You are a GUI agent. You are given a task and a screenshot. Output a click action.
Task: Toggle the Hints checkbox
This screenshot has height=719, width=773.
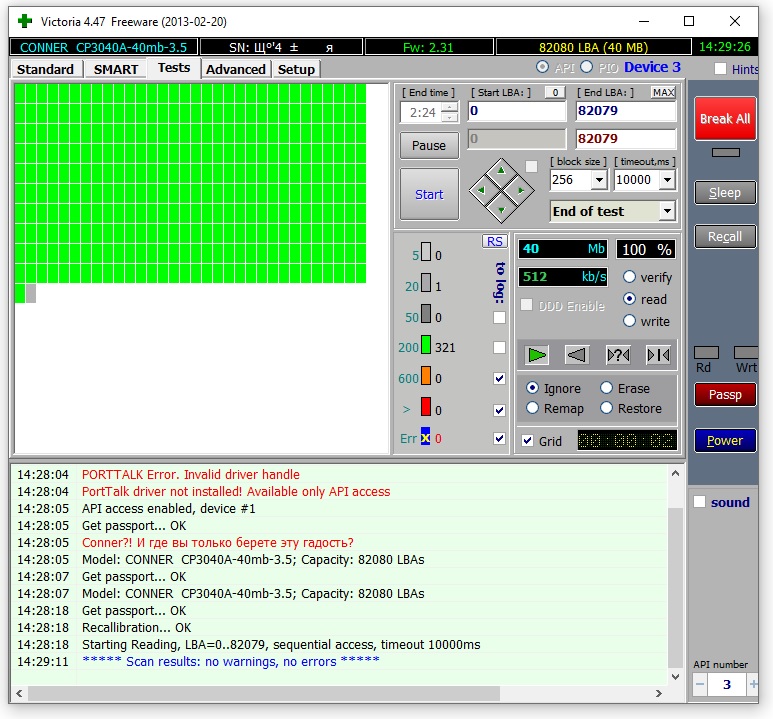coord(720,69)
